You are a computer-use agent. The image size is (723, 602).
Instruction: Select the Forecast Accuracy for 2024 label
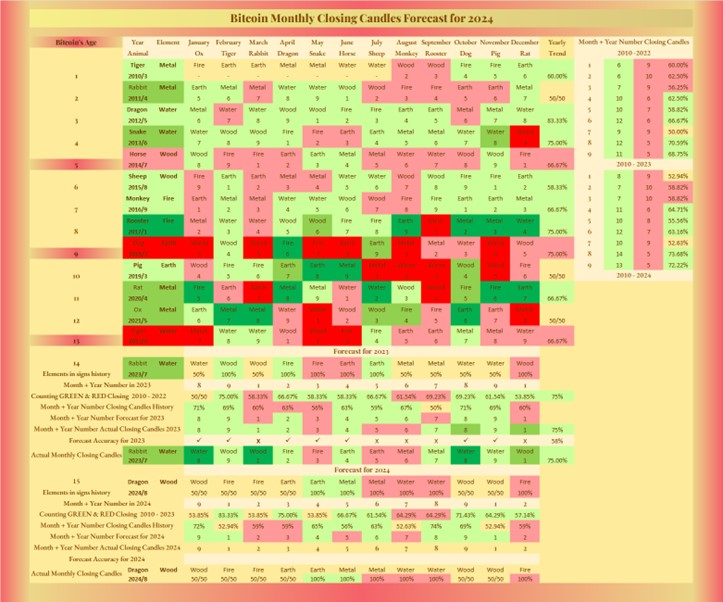(x=107, y=559)
